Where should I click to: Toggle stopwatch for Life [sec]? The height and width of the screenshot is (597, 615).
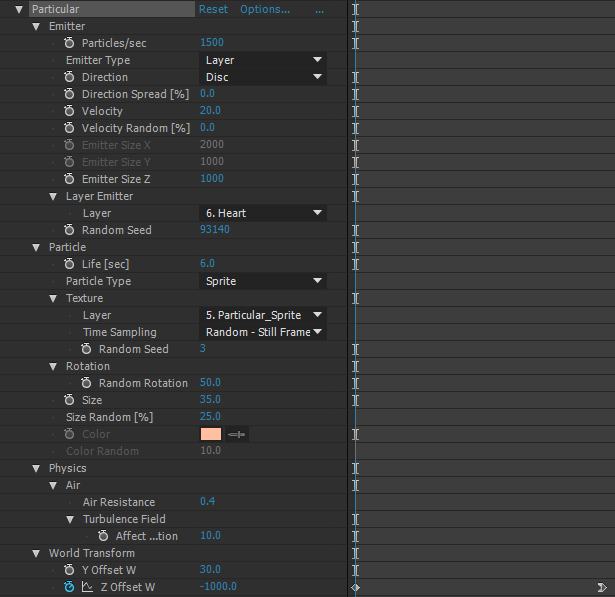69,264
